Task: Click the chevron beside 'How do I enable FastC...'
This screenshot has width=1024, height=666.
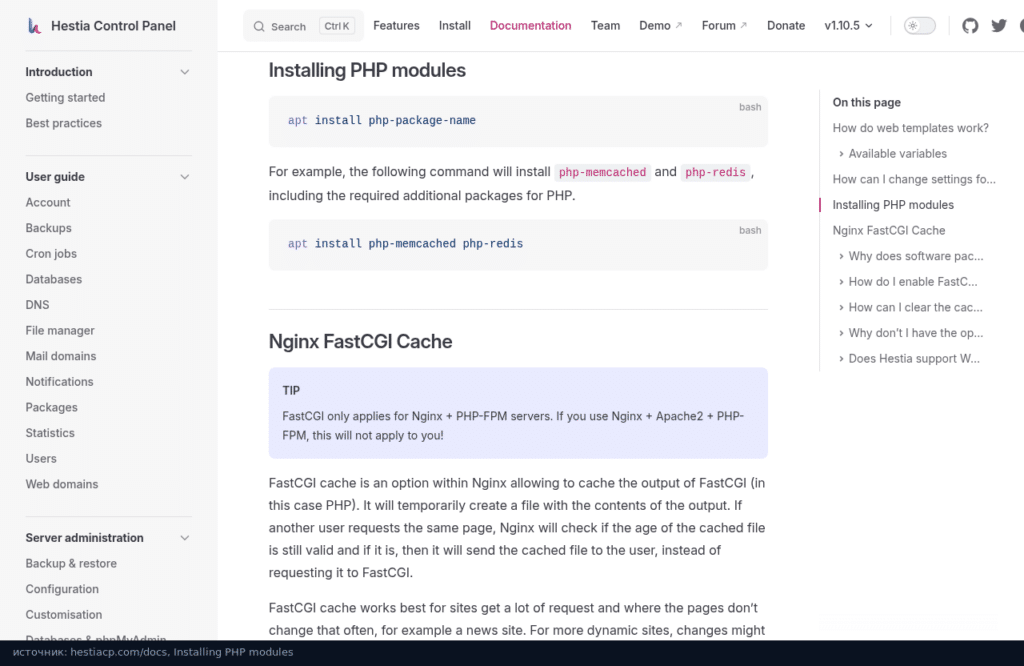Action: click(x=841, y=282)
